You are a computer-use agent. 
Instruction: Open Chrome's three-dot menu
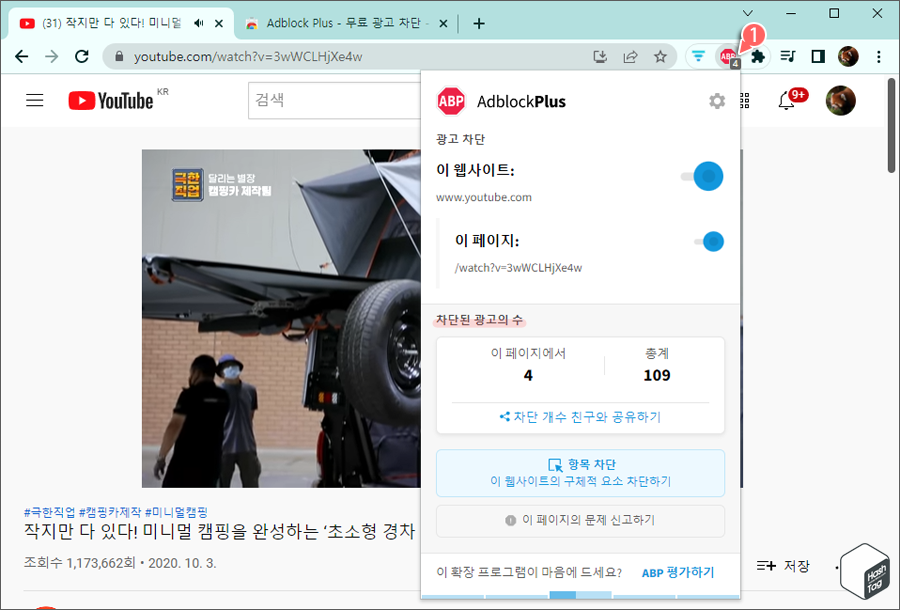click(x=878, y=56)
